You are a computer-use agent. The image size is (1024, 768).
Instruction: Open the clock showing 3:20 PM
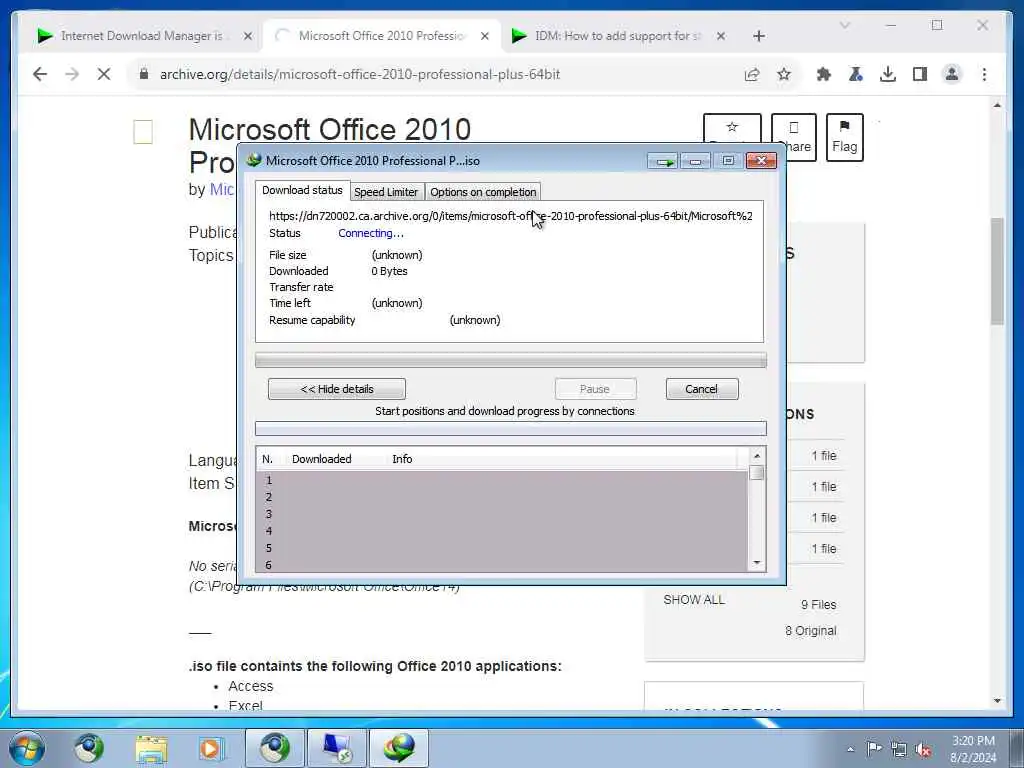pos(973,749)
